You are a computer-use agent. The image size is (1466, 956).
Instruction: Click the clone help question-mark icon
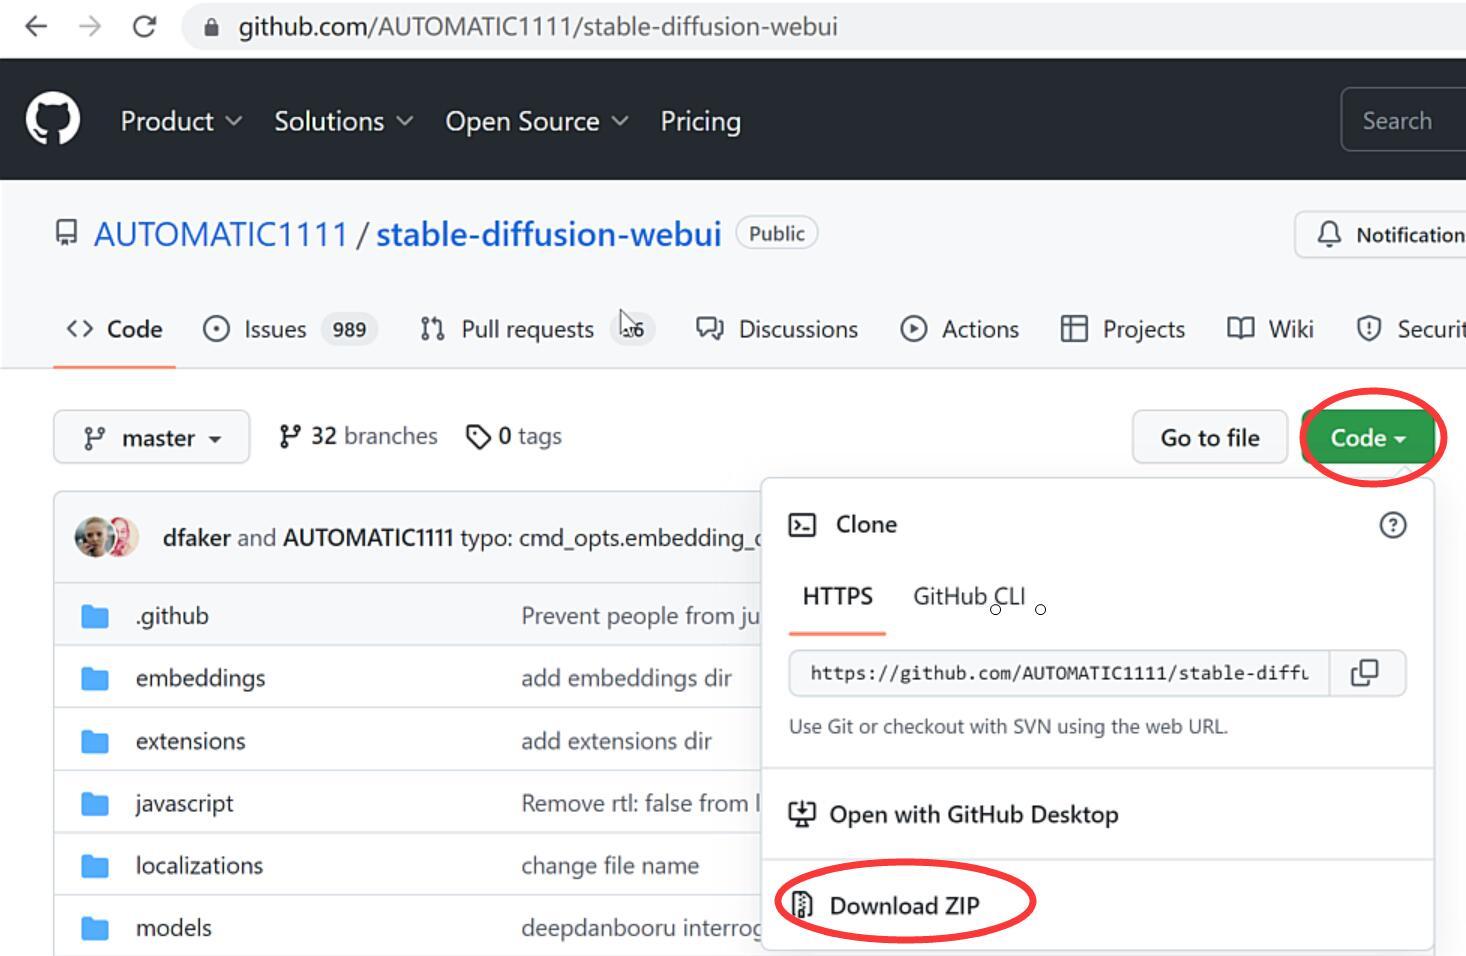pos(1392,525)
